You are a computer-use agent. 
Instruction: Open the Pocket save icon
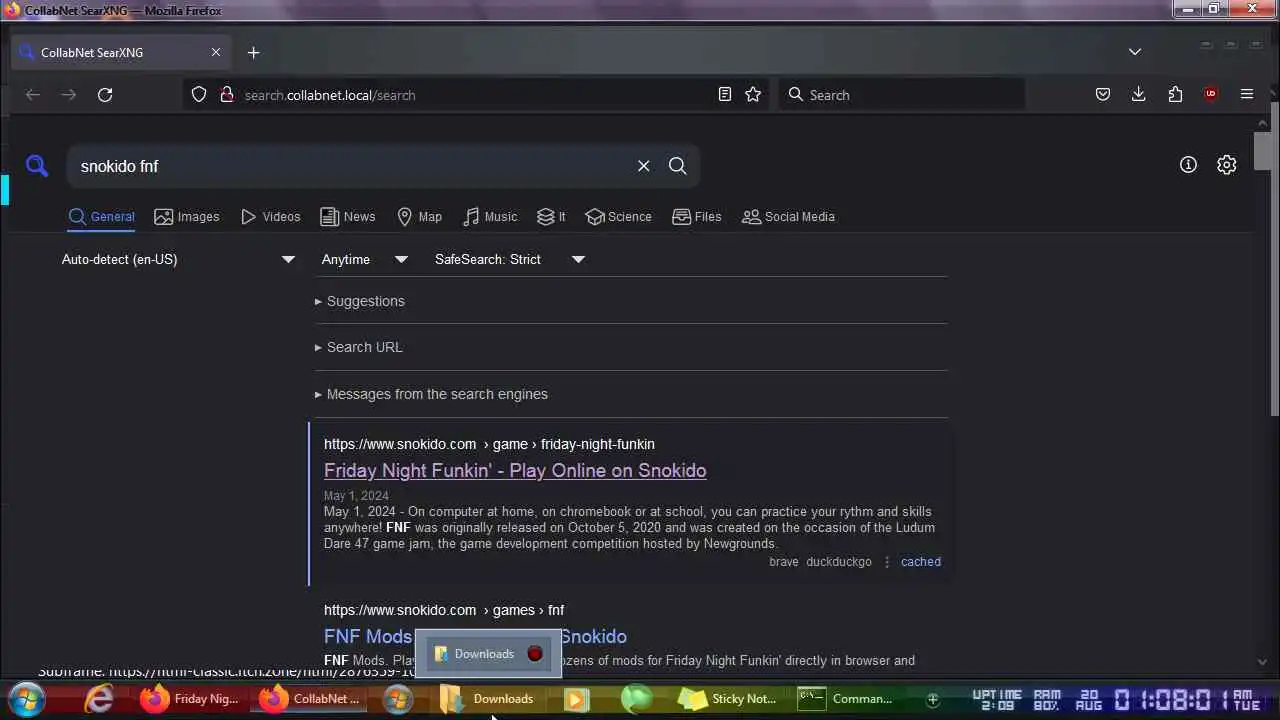point(1103,94)
